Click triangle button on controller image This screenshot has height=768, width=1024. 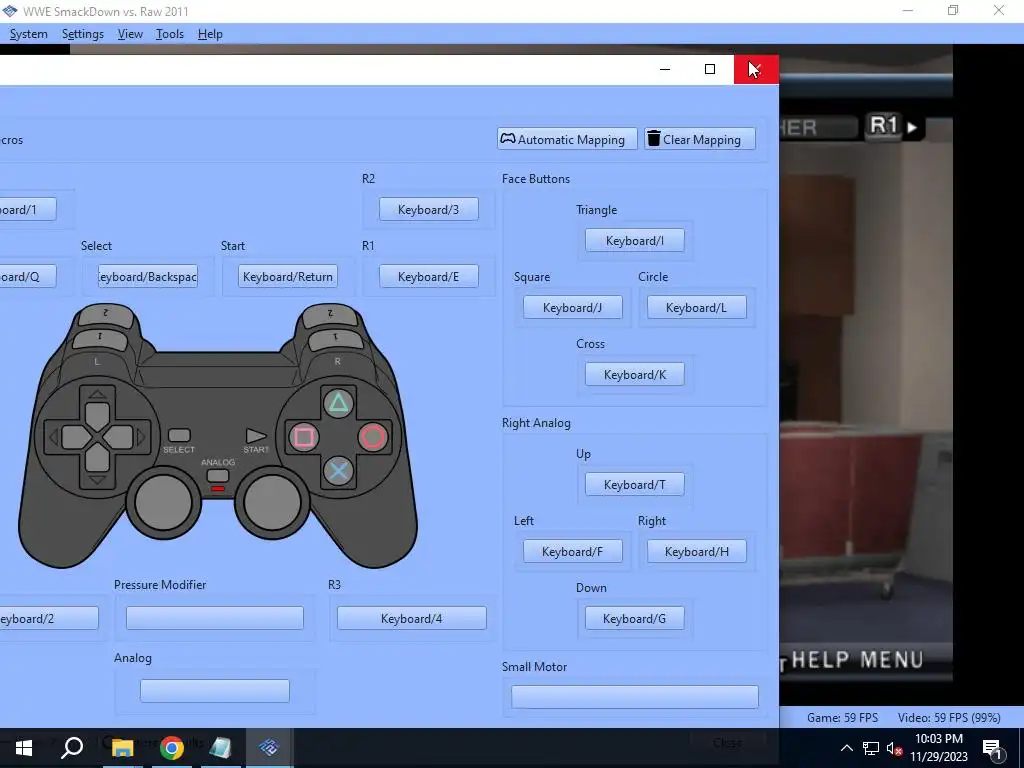[338, 403]
